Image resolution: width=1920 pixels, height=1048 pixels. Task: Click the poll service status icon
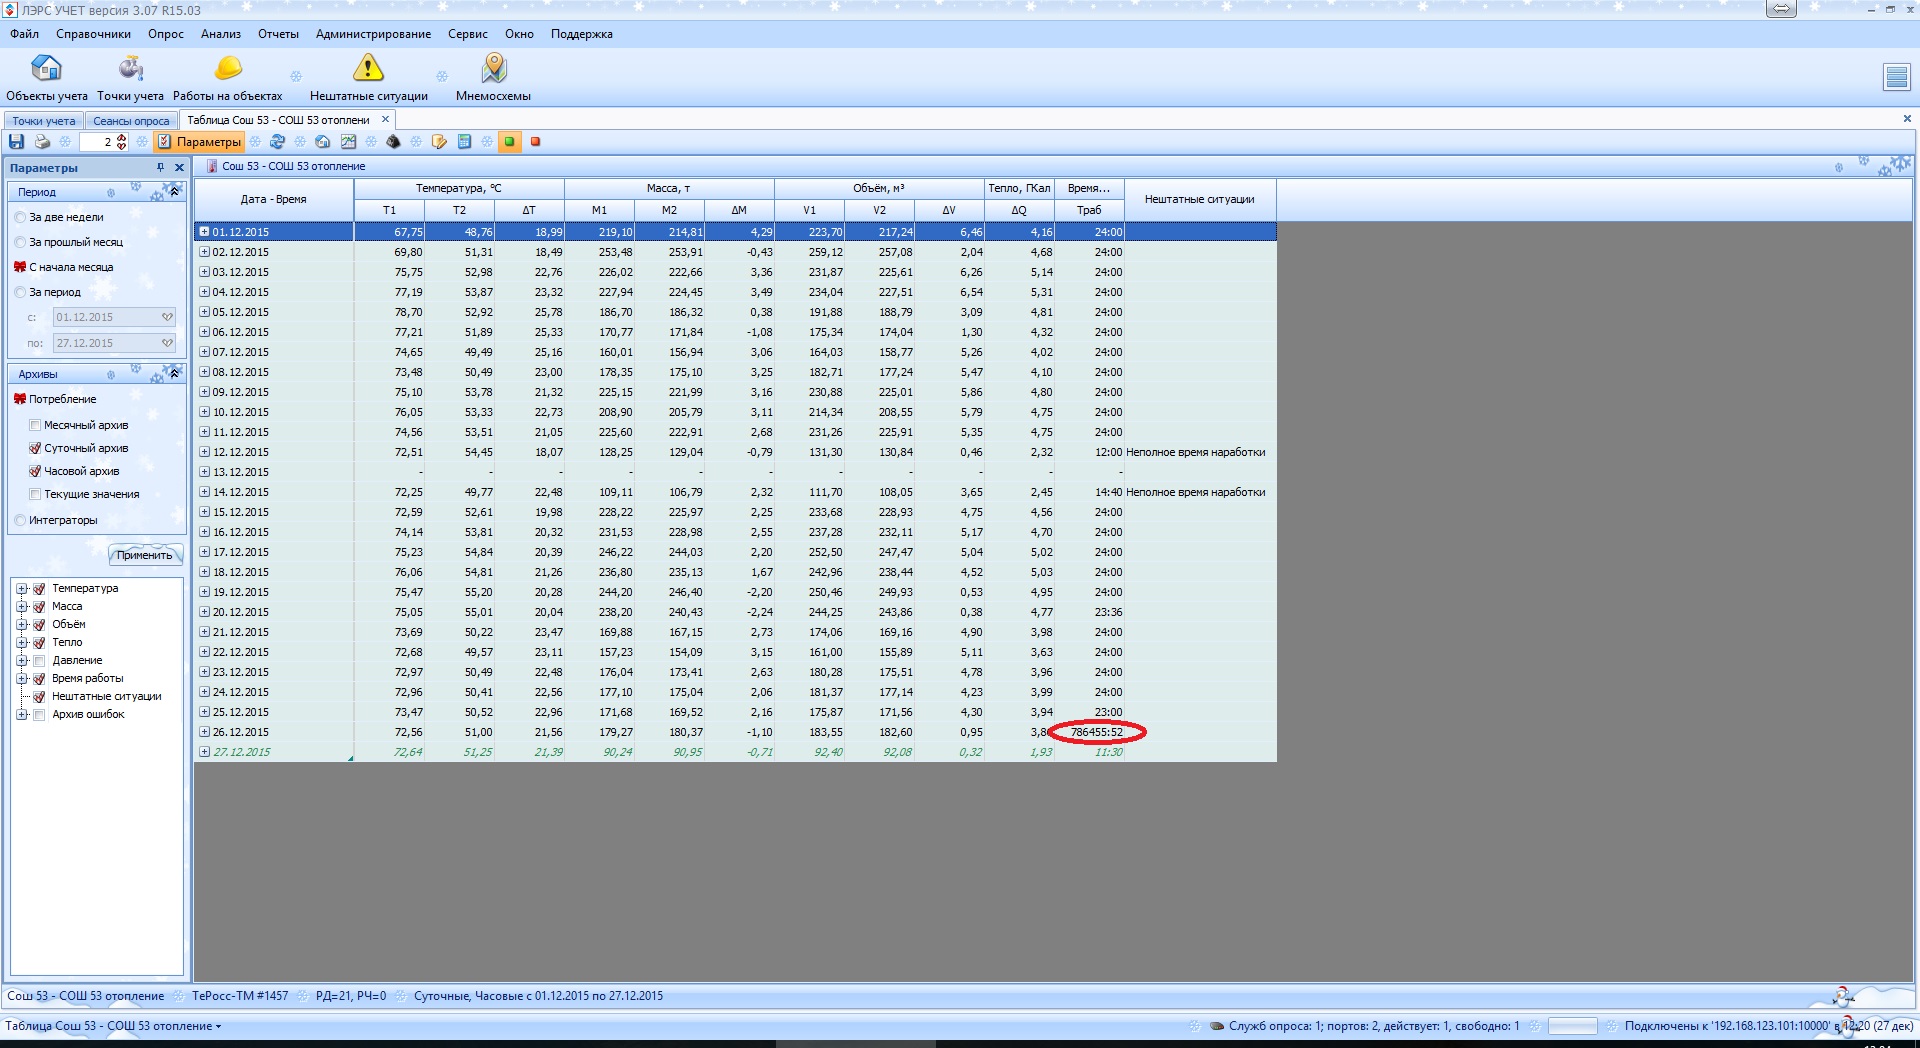1216,1026
